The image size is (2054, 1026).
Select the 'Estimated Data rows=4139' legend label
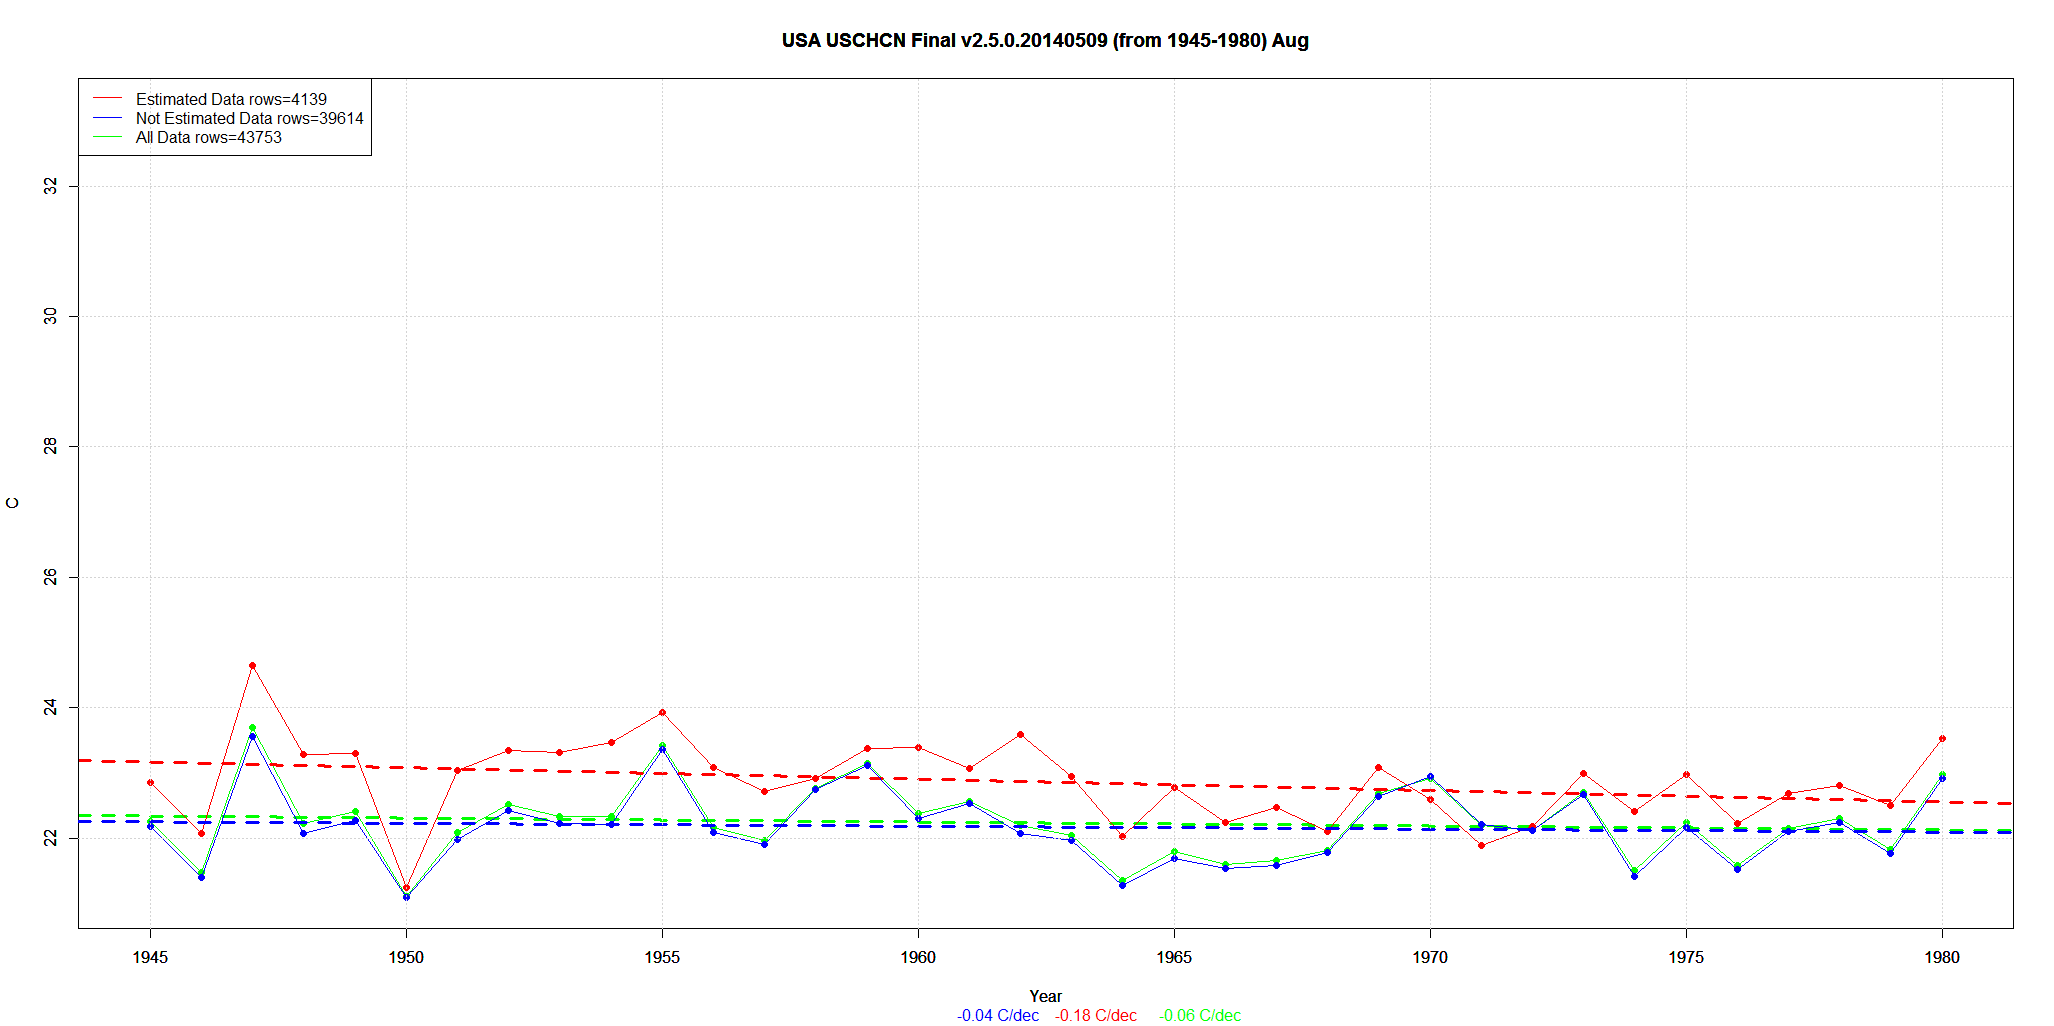231,99
